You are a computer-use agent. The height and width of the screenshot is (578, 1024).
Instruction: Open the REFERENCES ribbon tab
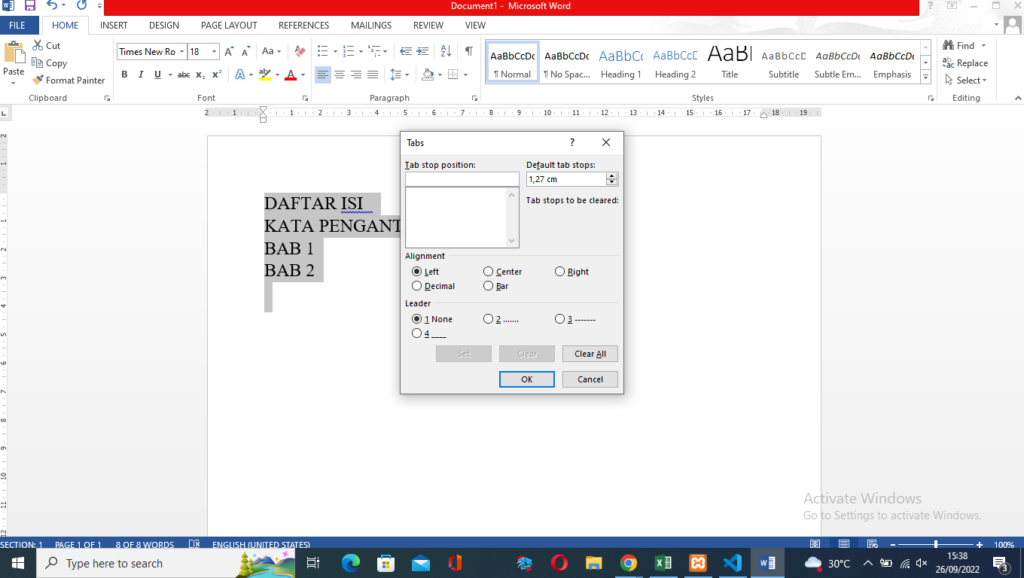[x=303, y=25]
